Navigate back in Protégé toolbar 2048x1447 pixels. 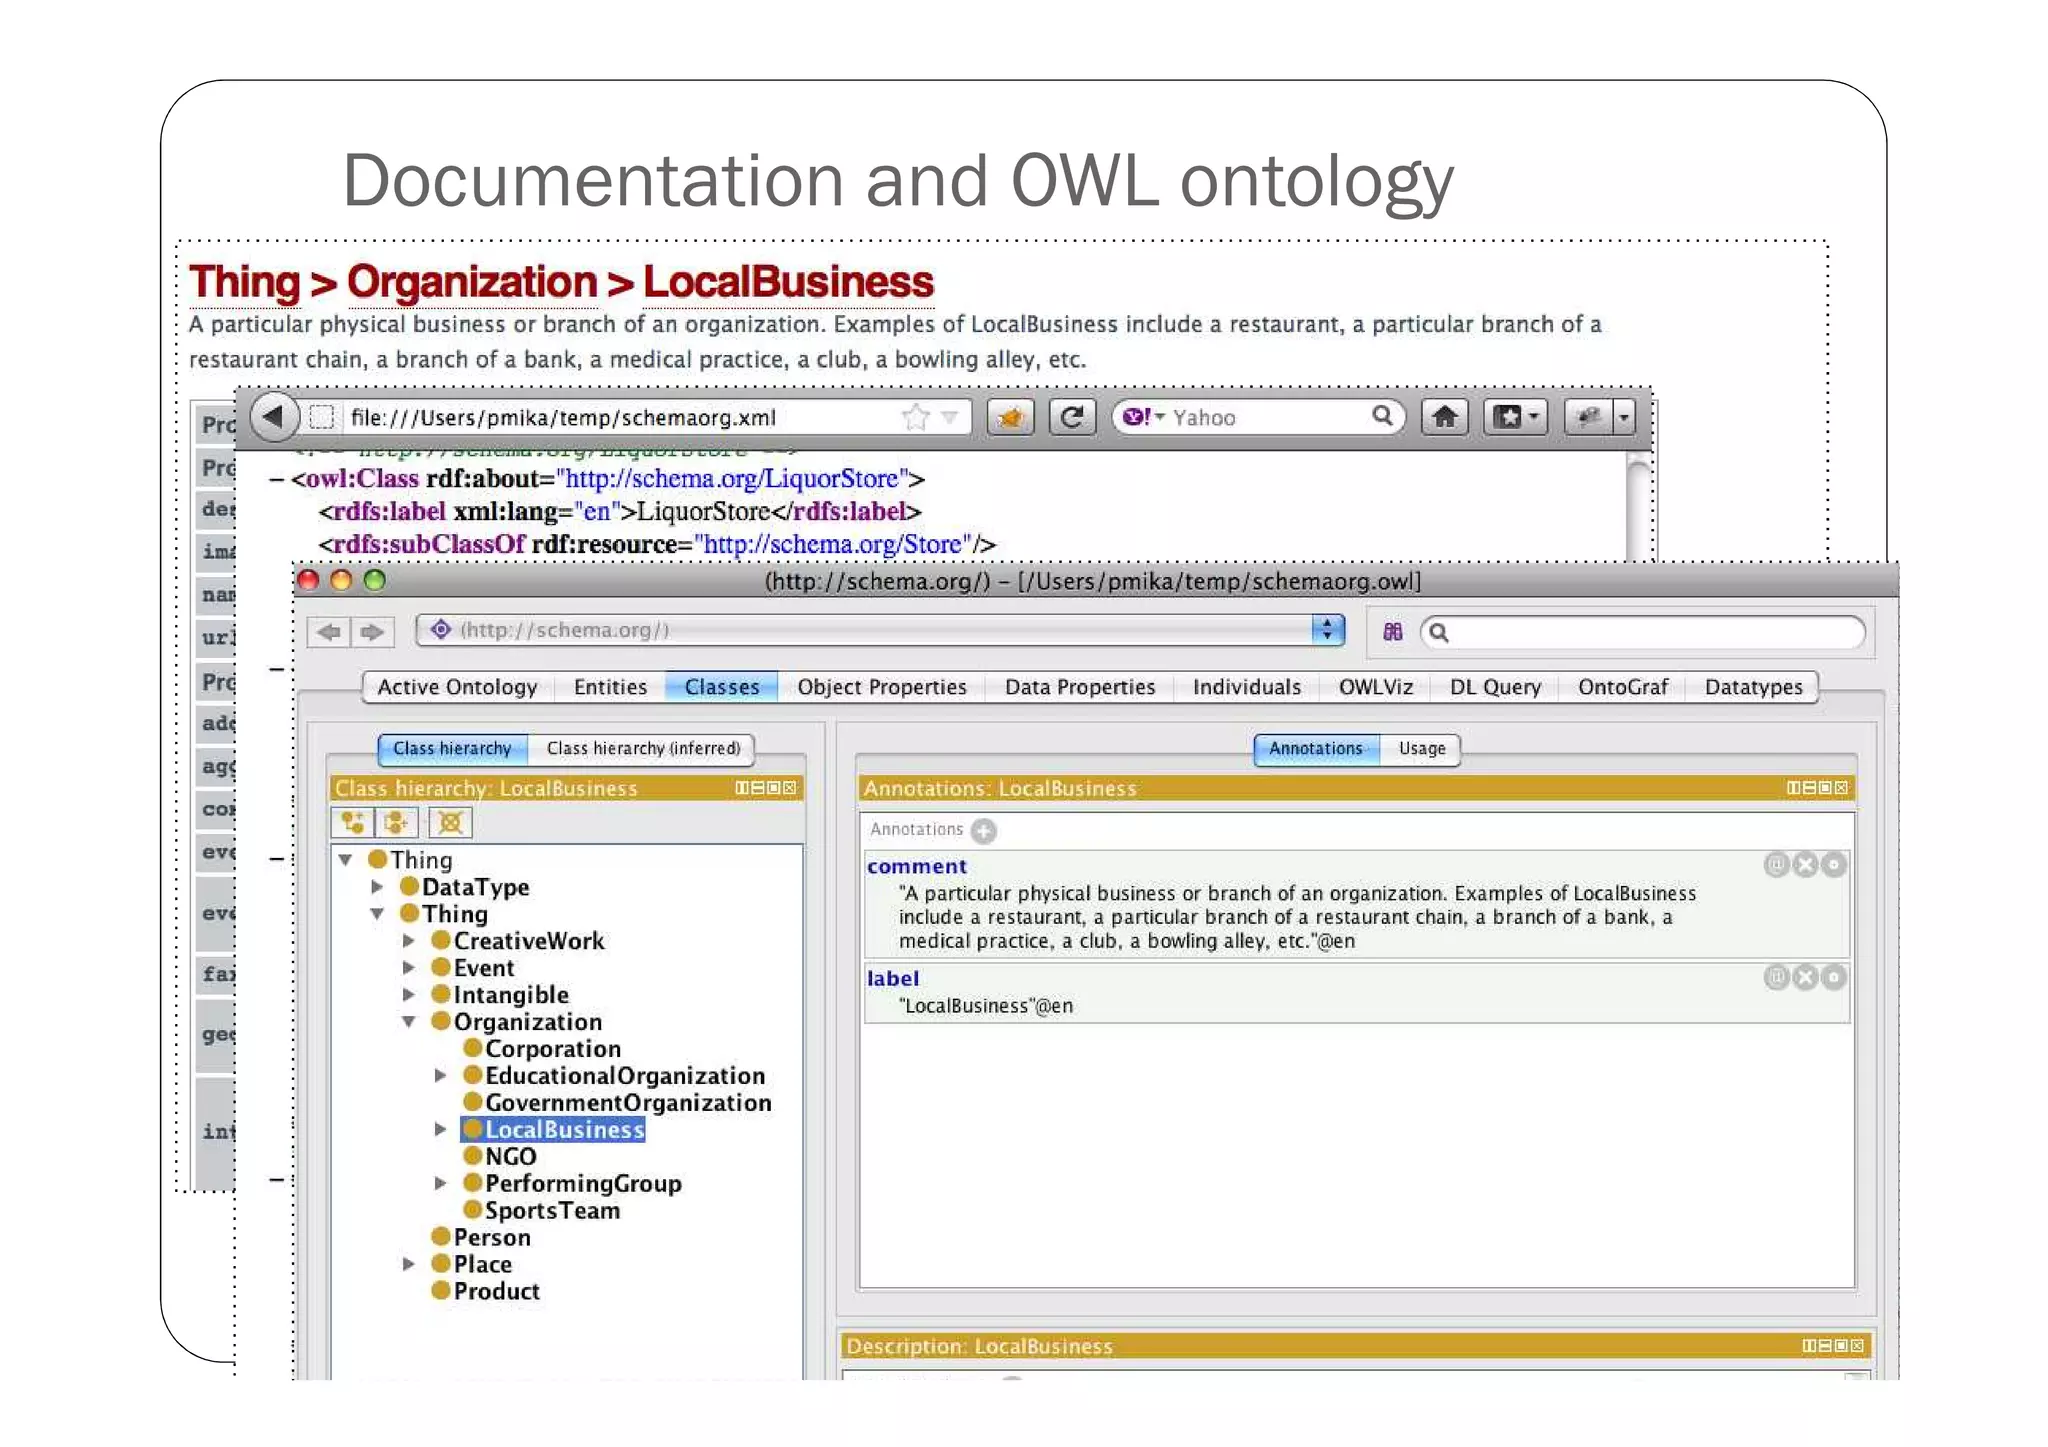329,631
